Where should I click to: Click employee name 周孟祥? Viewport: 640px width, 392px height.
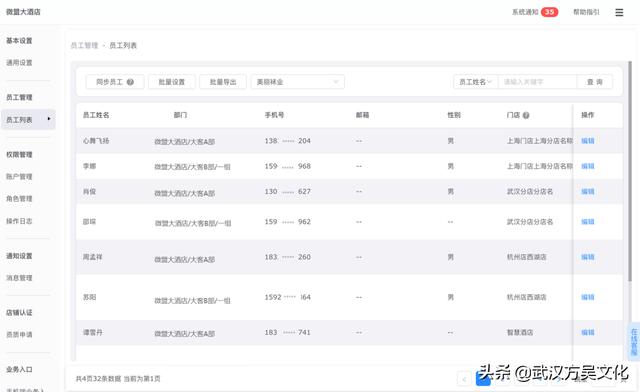click(x=93, y=257)
